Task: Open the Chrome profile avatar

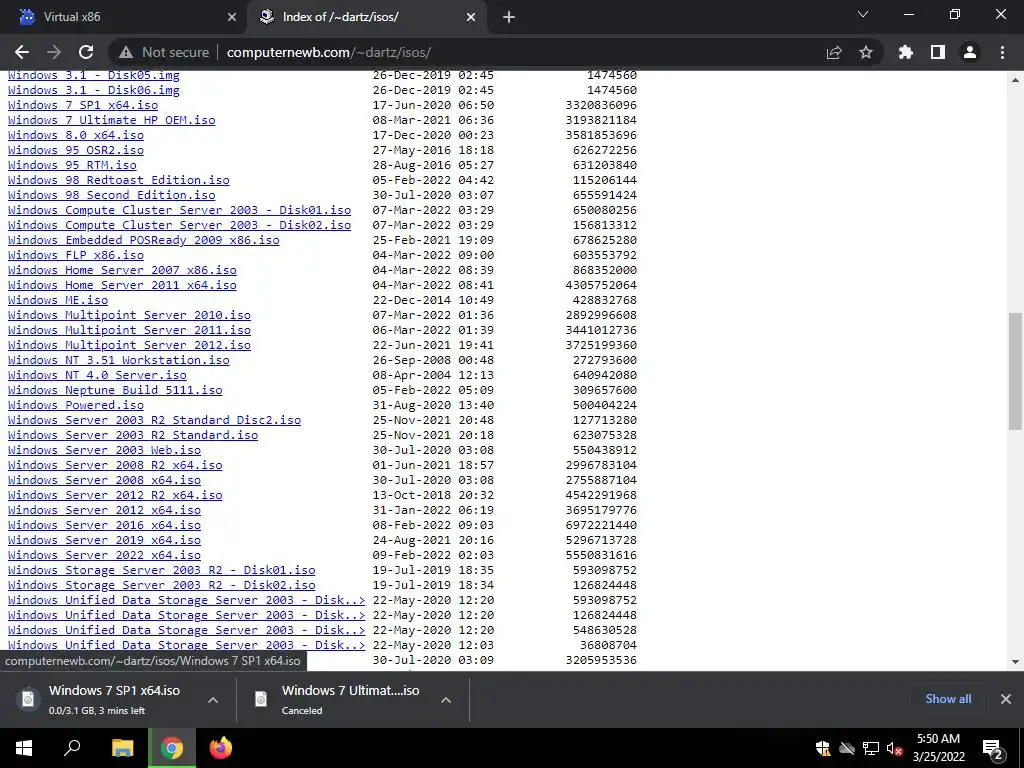Action: point(970,52)
